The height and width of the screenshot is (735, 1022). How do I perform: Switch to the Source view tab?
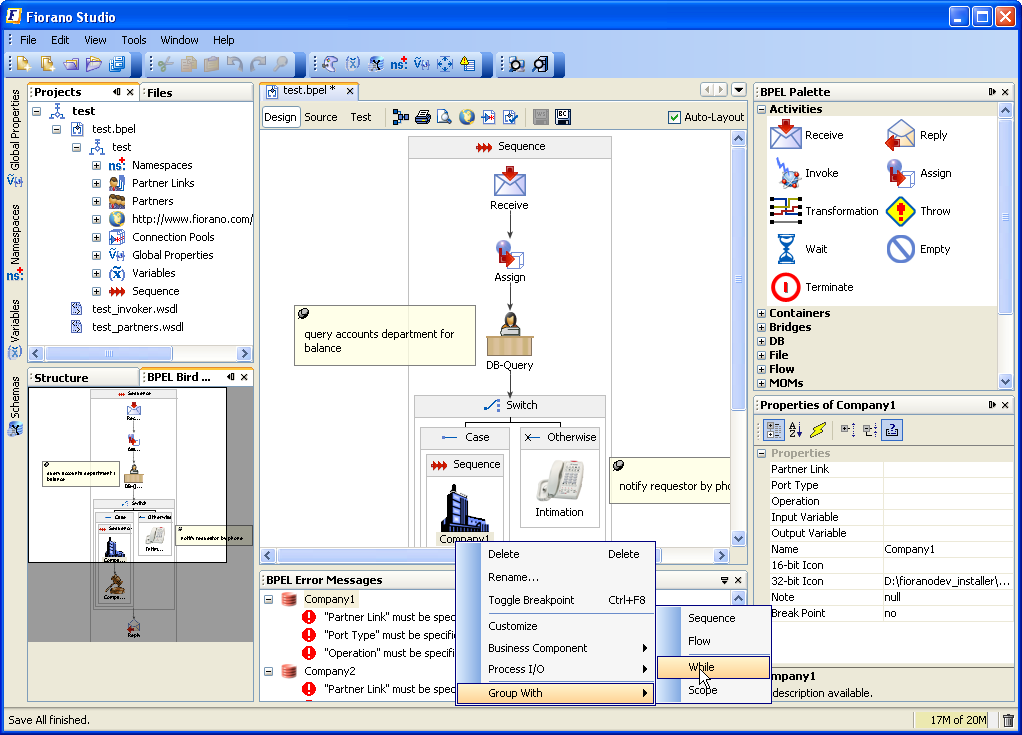(x=321, y=117)
